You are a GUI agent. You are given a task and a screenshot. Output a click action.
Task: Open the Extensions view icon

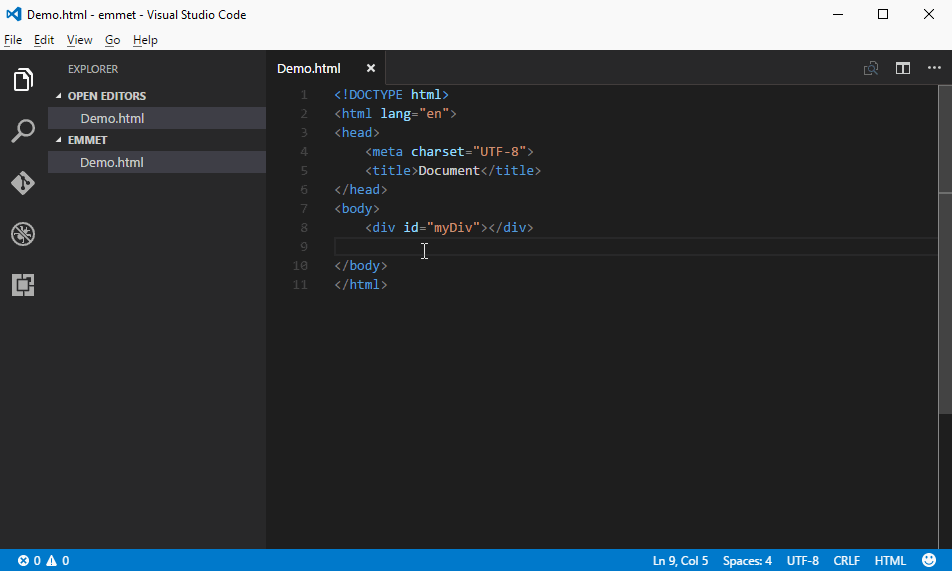coord(23,285)
